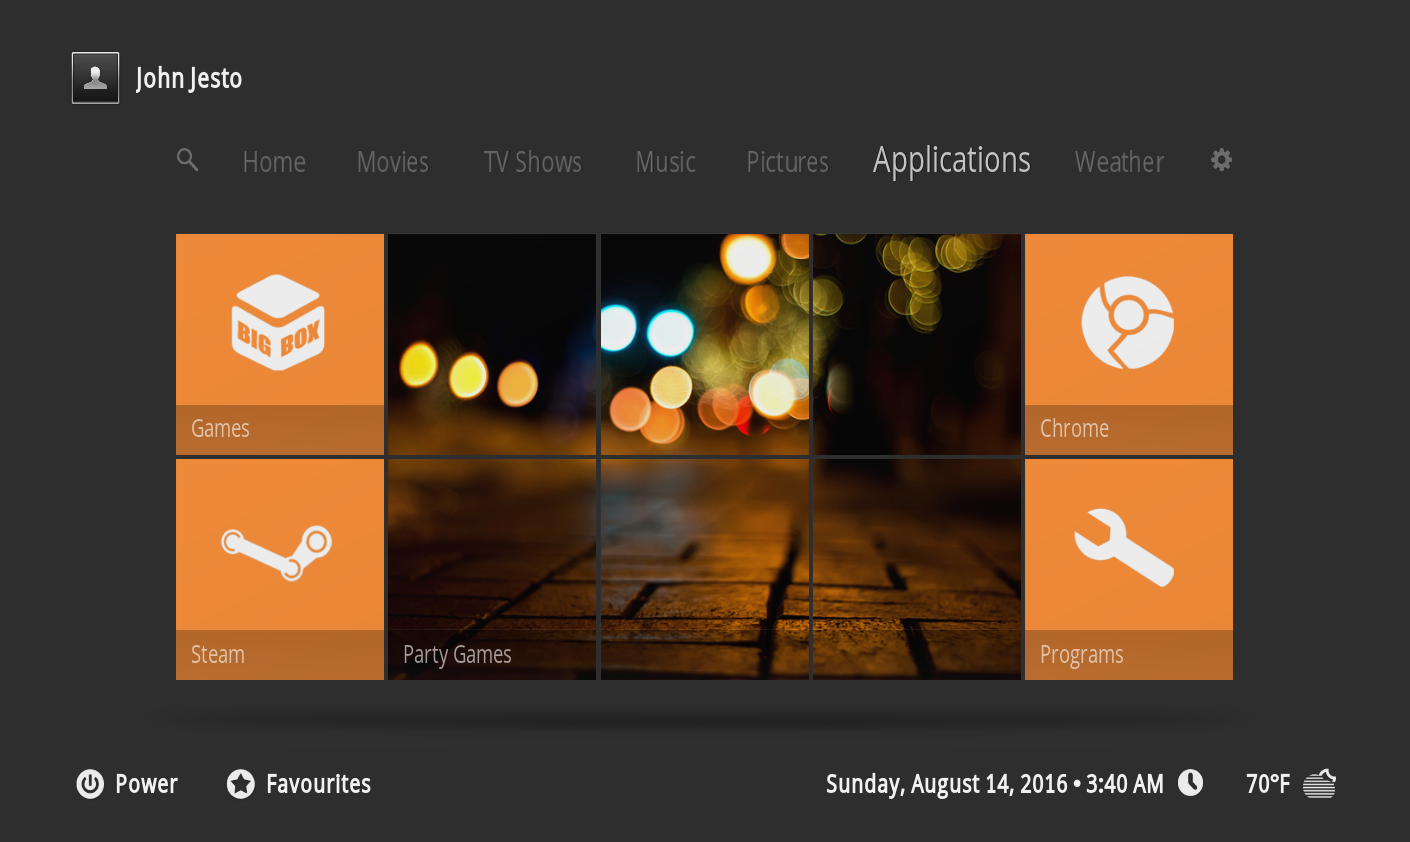
Task: Click the clock icon beside the time
Action: click(x=1190, y=783)
